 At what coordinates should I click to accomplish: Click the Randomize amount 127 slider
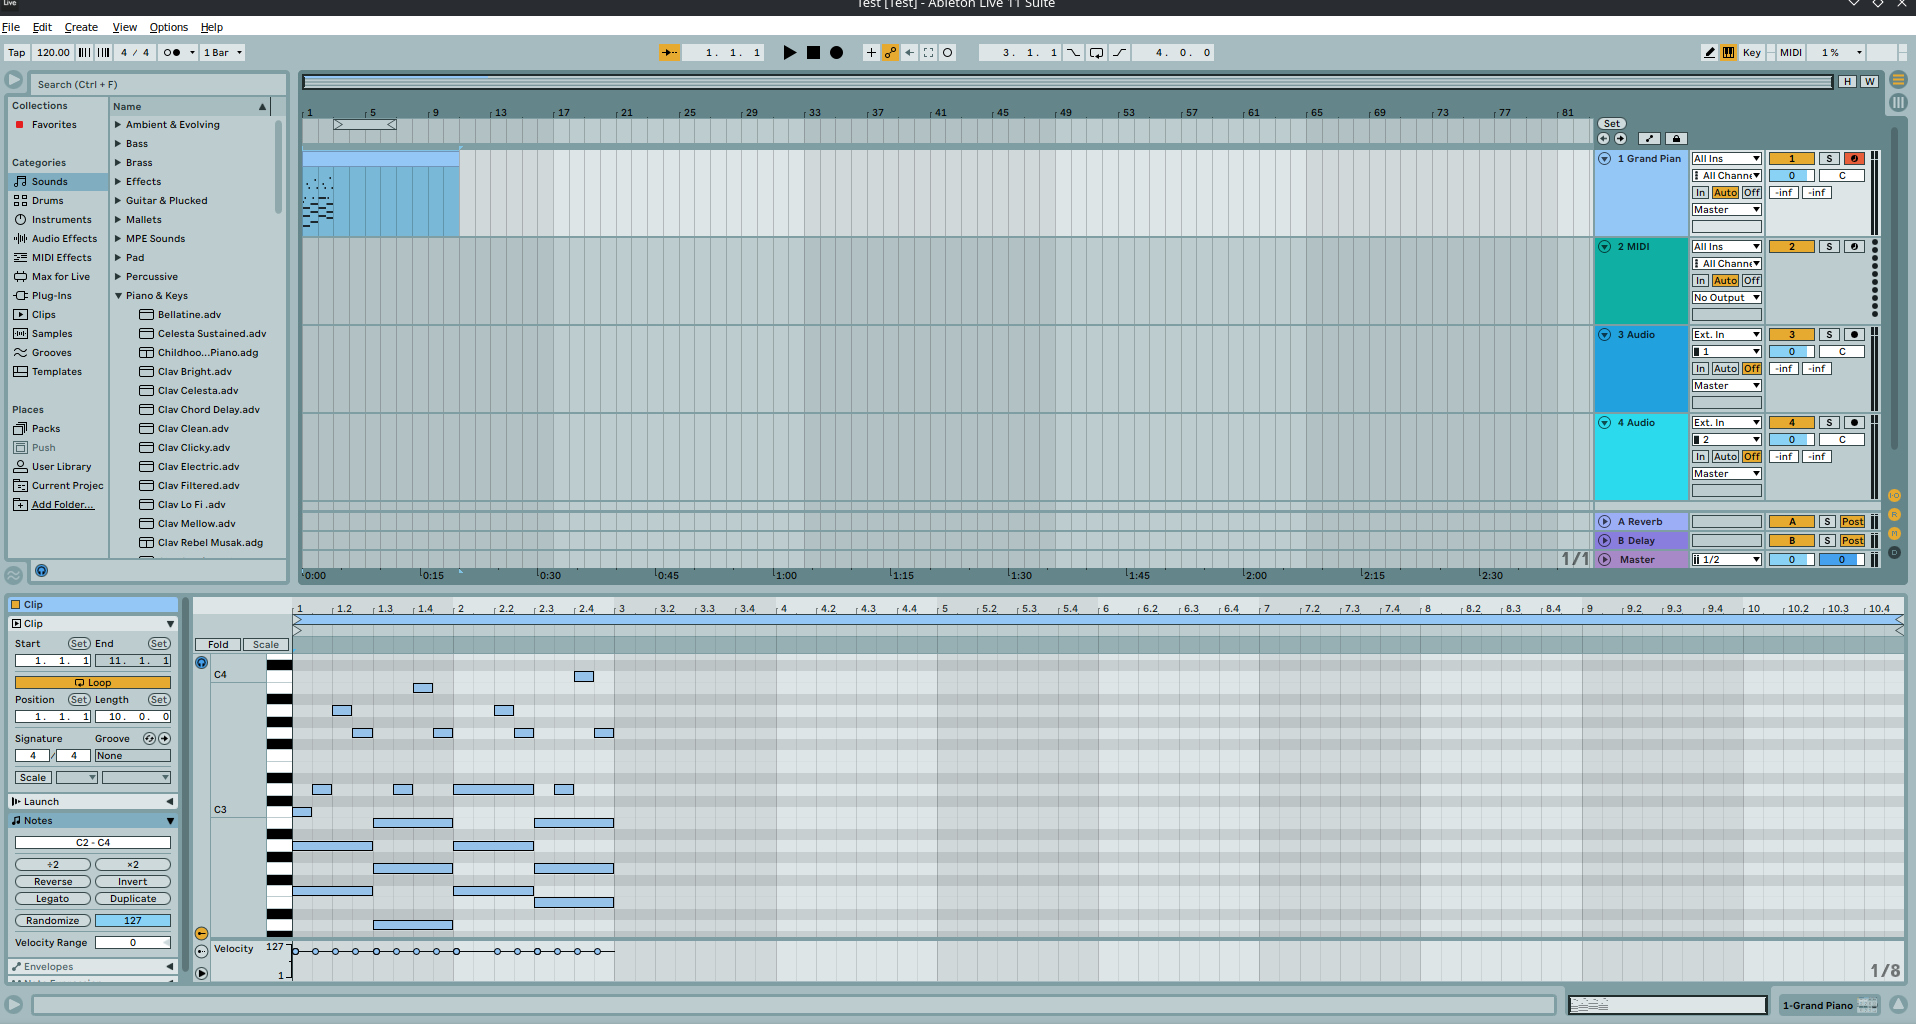click(x=132, y=921)
